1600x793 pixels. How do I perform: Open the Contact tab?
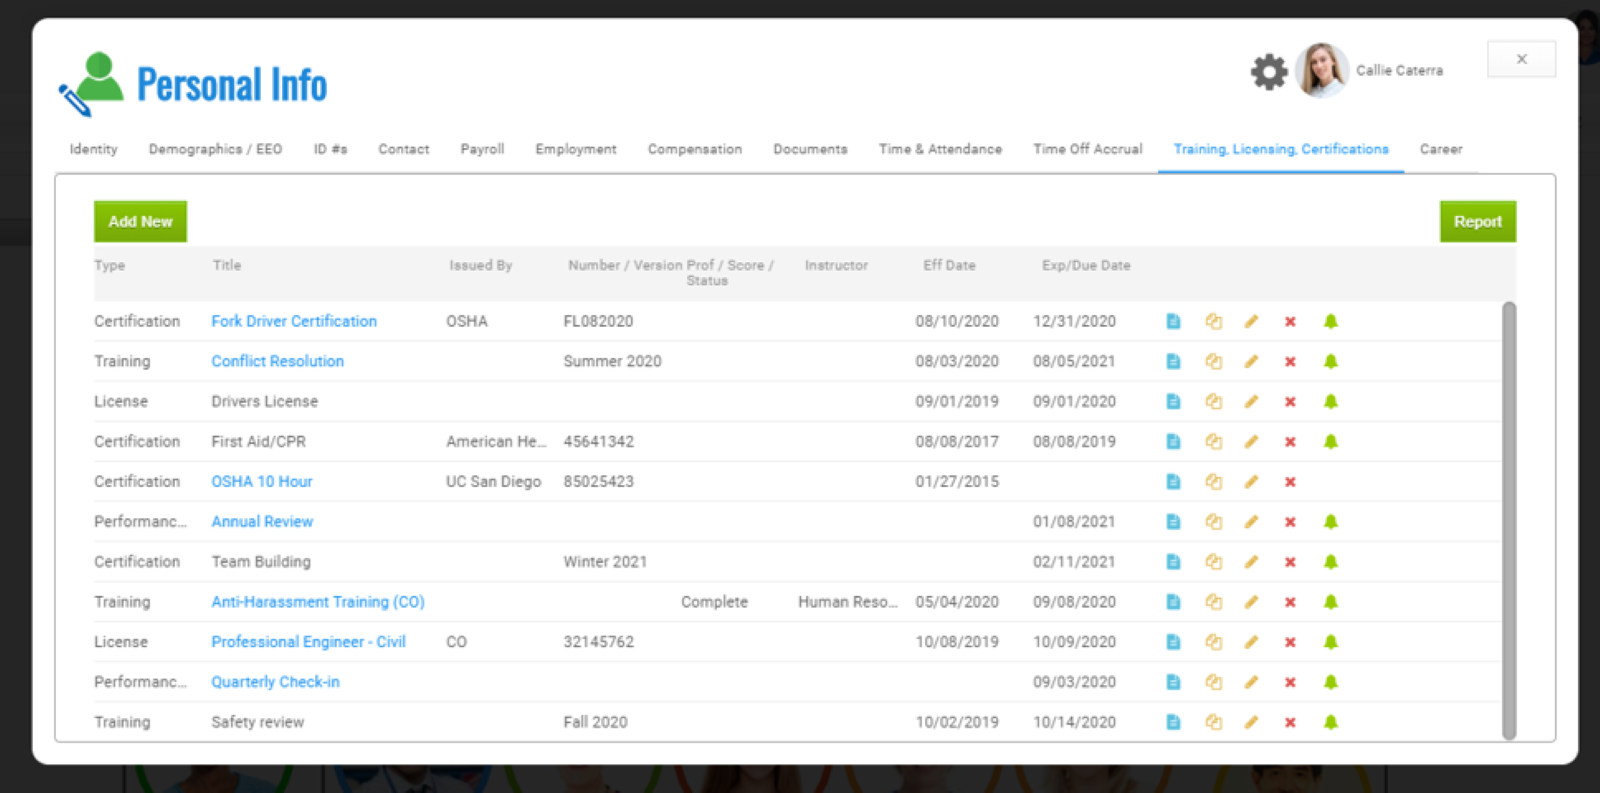pyautogui.click(x=403, y=149)
